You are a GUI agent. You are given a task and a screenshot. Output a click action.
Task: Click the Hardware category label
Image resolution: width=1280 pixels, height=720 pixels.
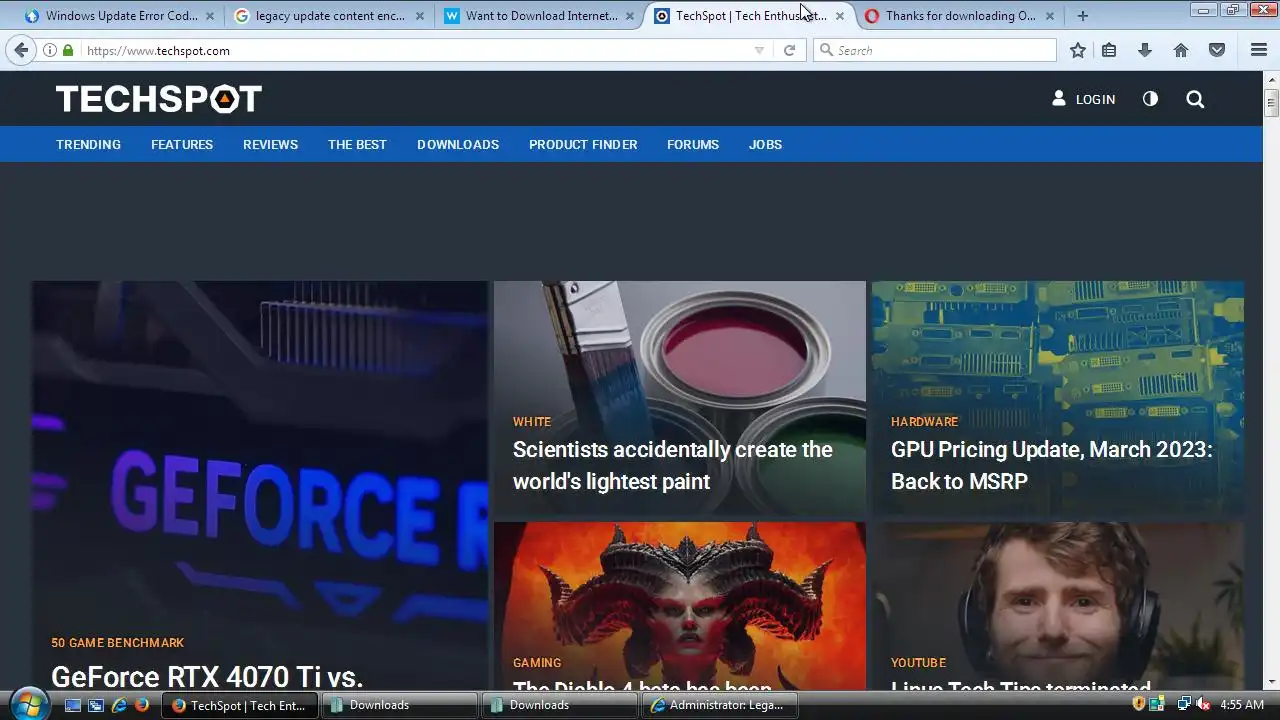tap(924, 421)
